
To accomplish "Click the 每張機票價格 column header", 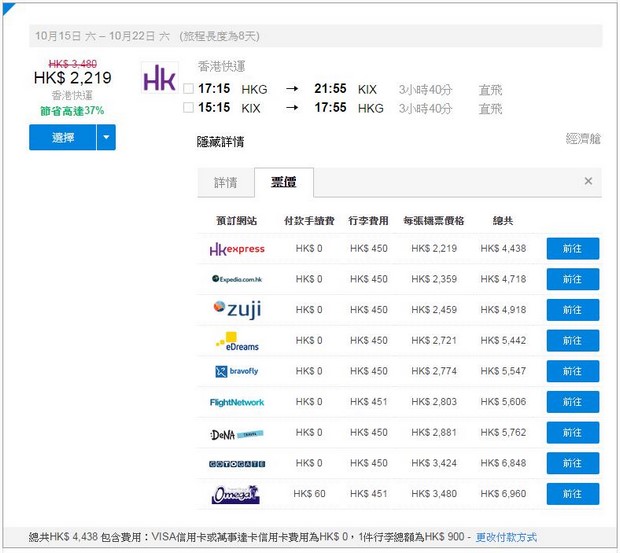I will click(x=434, y=221).
